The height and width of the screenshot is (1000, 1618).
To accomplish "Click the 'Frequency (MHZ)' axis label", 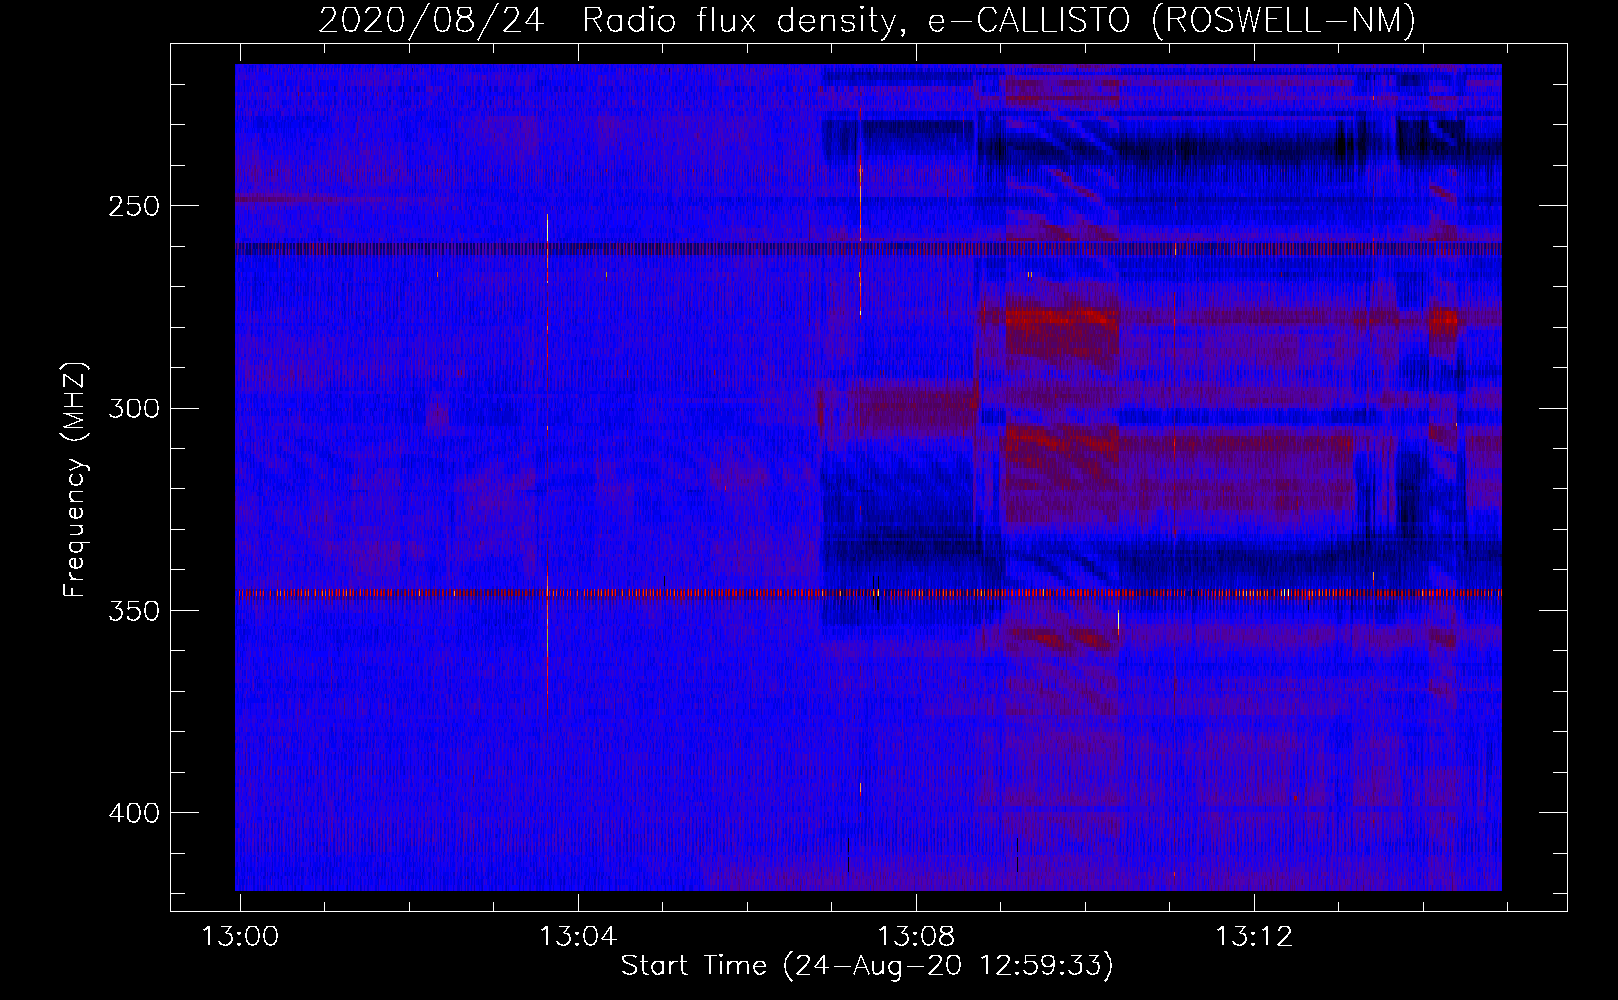I will pyautogui.click(x=76, y=479).
